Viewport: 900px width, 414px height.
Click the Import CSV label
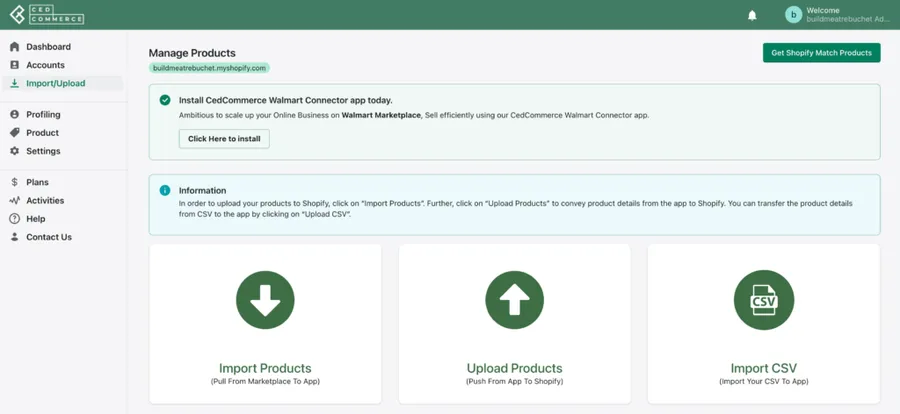tap(764, 368)
